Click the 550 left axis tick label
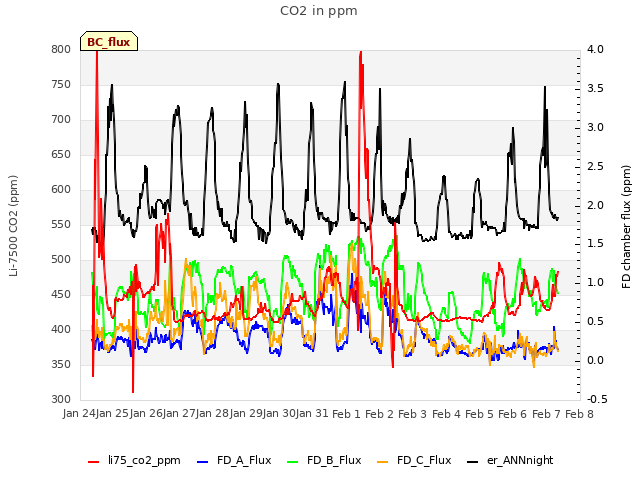Screen dimensions: 640x480 point(61,224)
